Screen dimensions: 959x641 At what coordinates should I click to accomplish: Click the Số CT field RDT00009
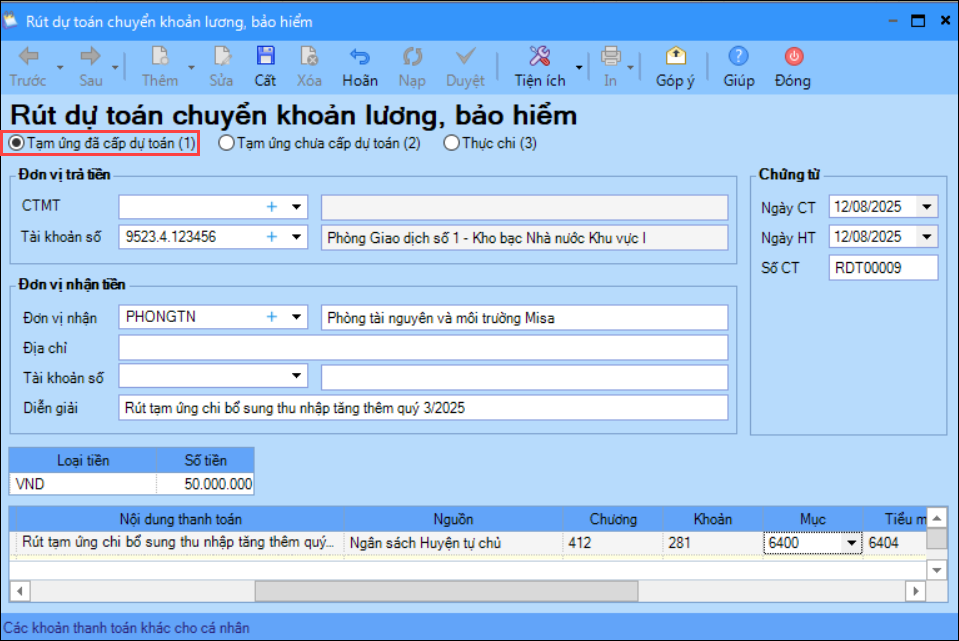pos(883,268)
